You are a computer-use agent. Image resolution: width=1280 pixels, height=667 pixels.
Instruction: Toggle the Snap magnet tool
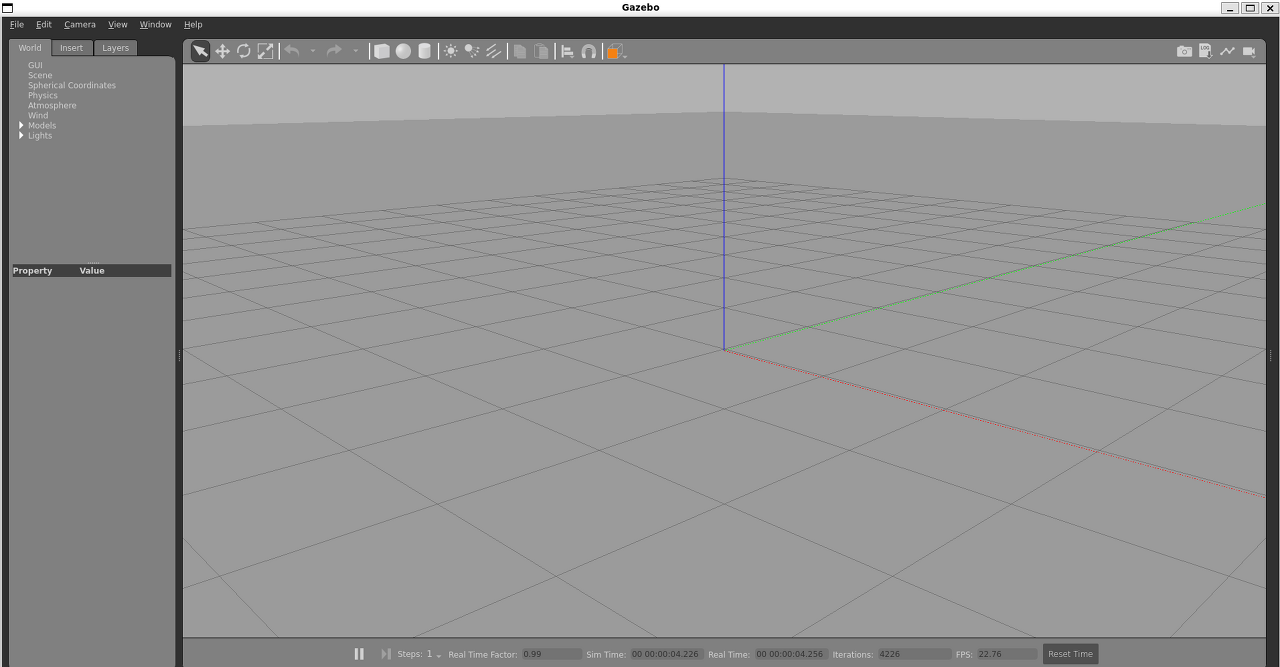pyautogui.click(x=588, y=51)
